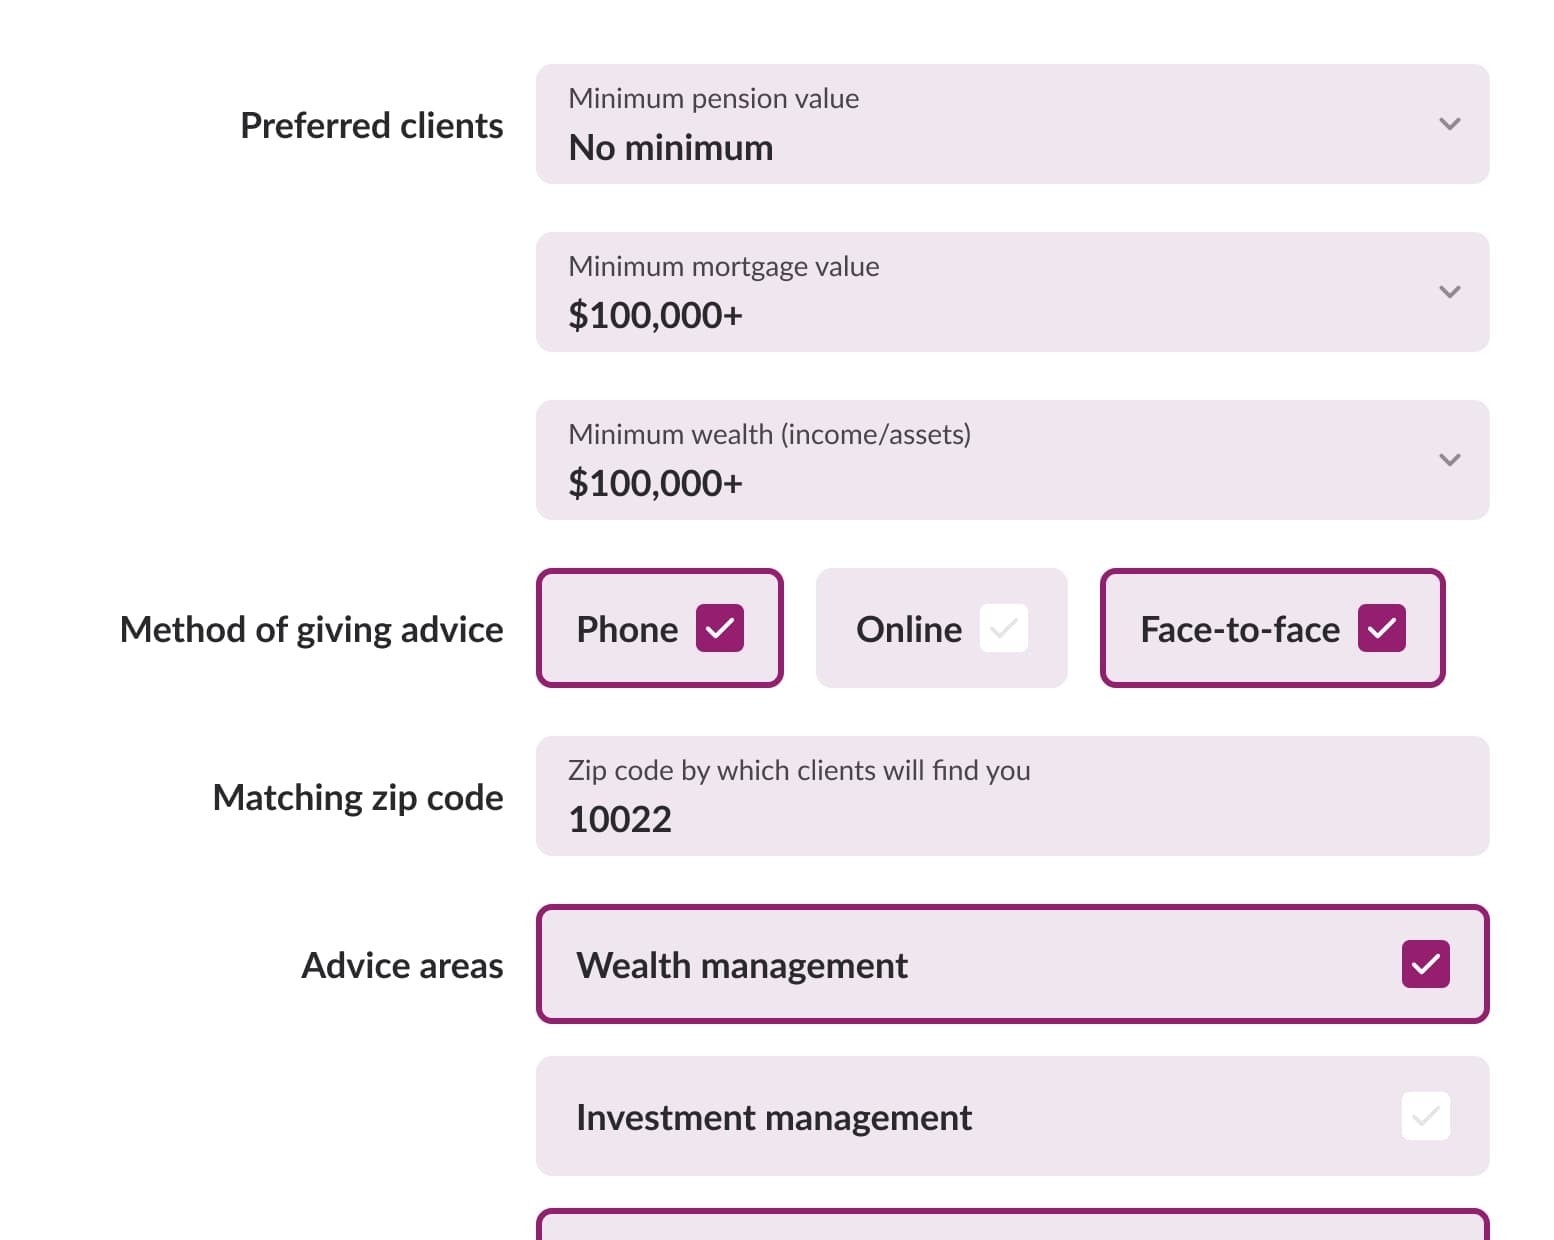Uncheck the Phone advice method checkbox
1554x1240 pixels.
[719, 628]
